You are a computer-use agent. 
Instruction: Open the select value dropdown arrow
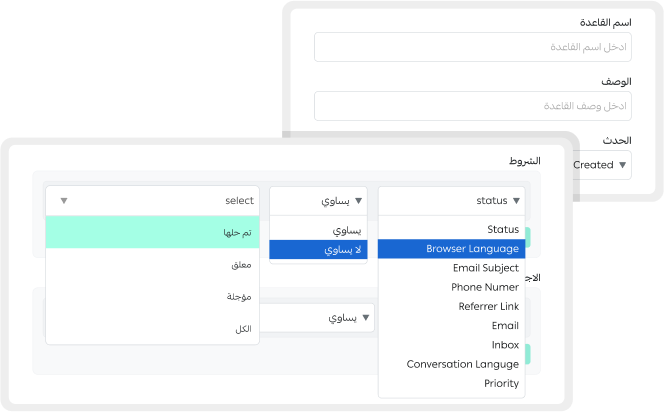64,201
